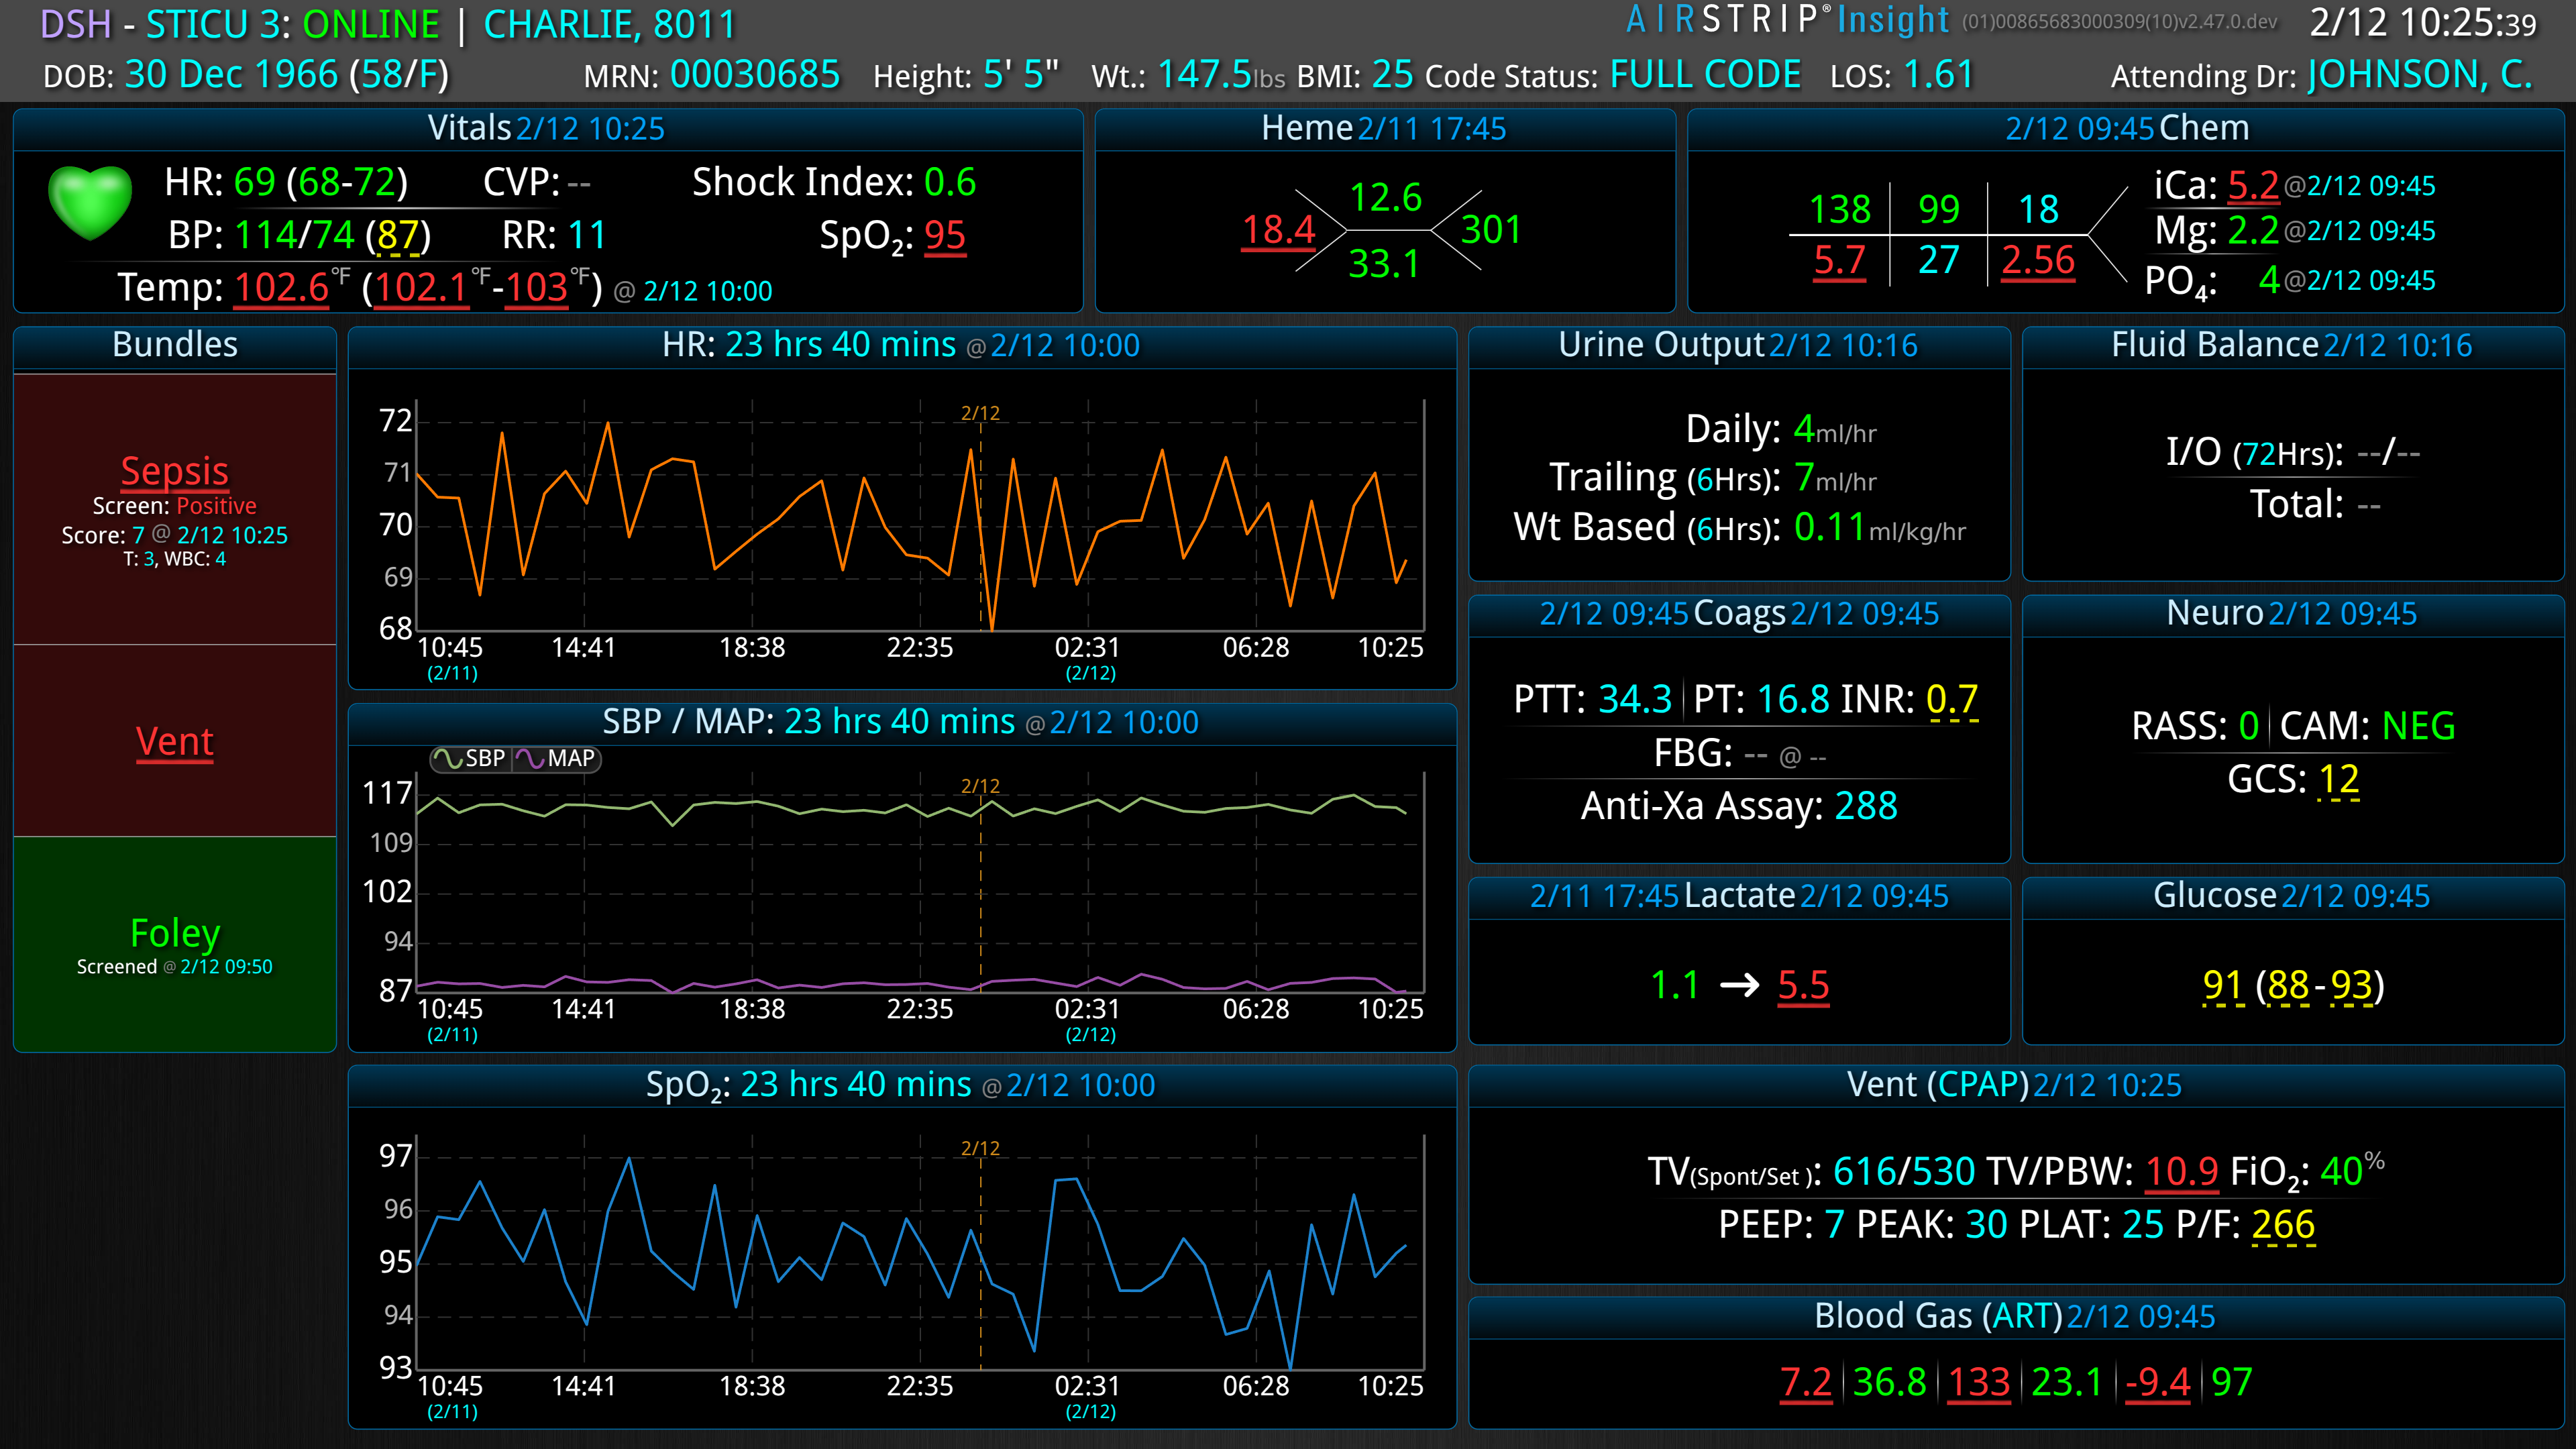
Task: Click the elevated temperature 102.6 value
Action: [x=281, y=288]
